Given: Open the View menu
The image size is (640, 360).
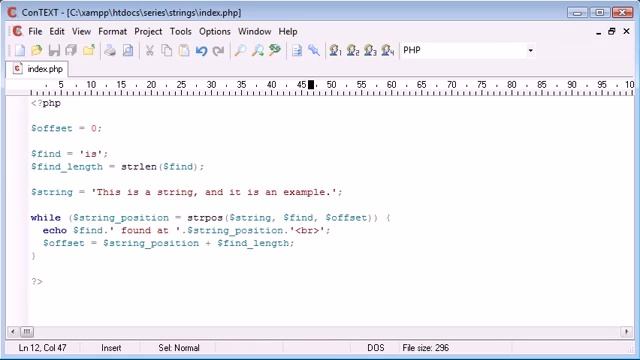Looking at the screenshot, I should tap(81, 31).
